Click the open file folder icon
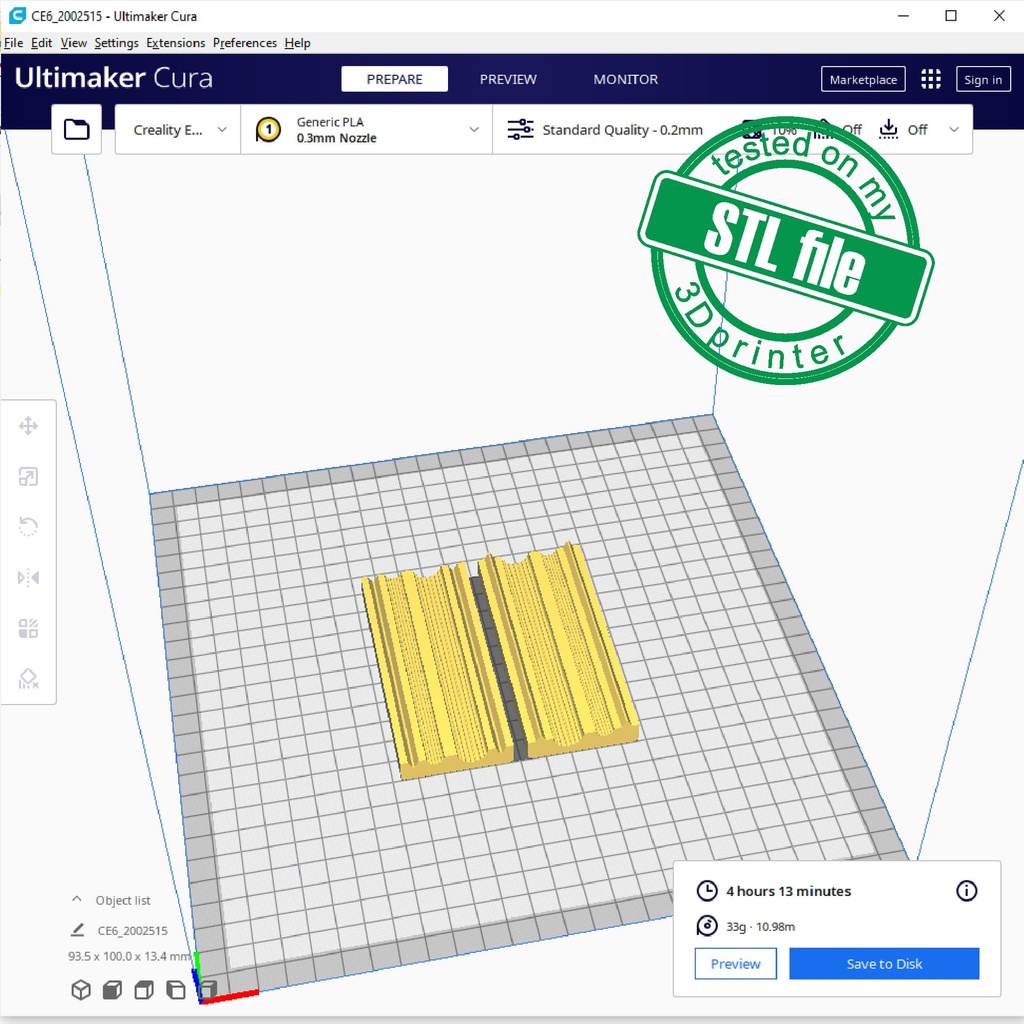Viewport: 1024px width, 1024px height. 76,129
